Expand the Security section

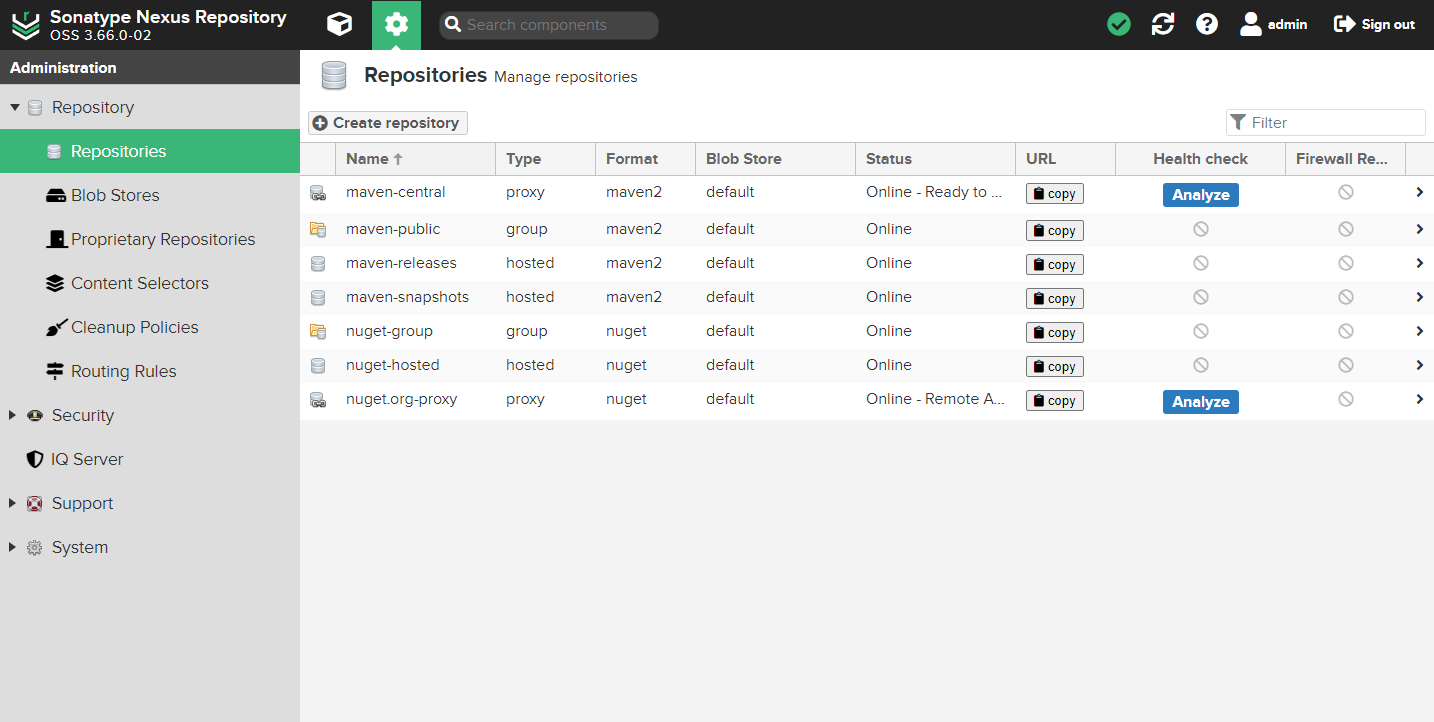13,416
